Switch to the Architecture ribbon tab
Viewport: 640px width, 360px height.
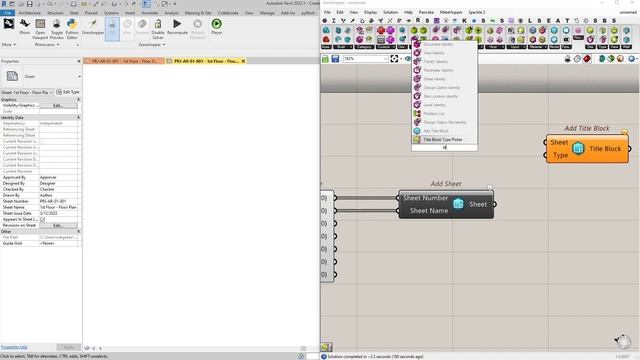tap(30, 13)
